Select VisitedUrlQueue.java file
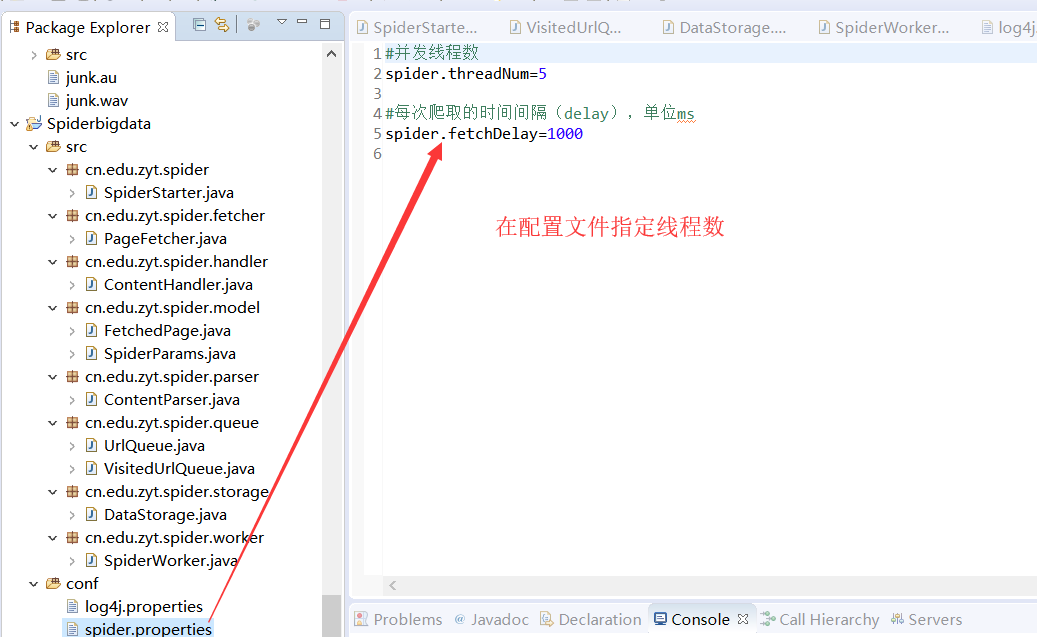Viewport: 1037px width, 637px height. tap(179, 468)
